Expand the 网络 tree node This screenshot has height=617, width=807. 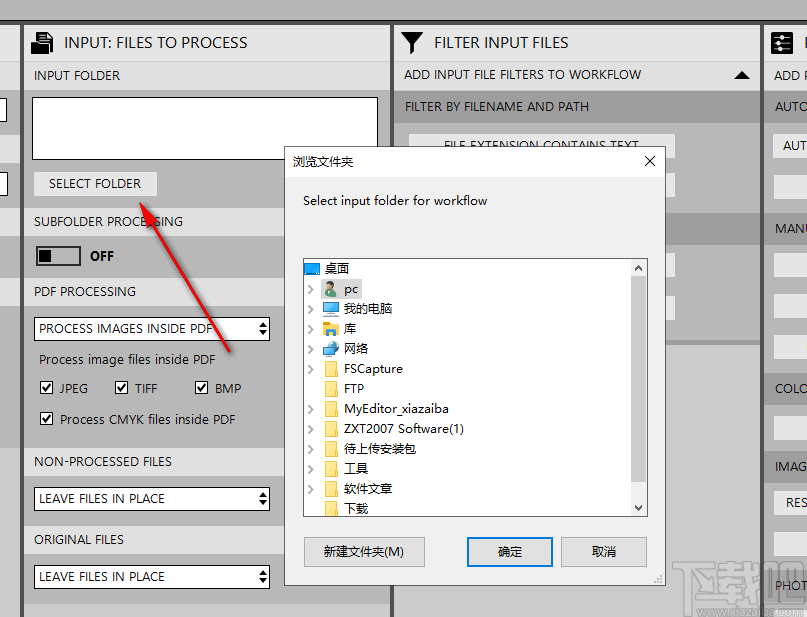pyautogui.click(x=310, y=349)
